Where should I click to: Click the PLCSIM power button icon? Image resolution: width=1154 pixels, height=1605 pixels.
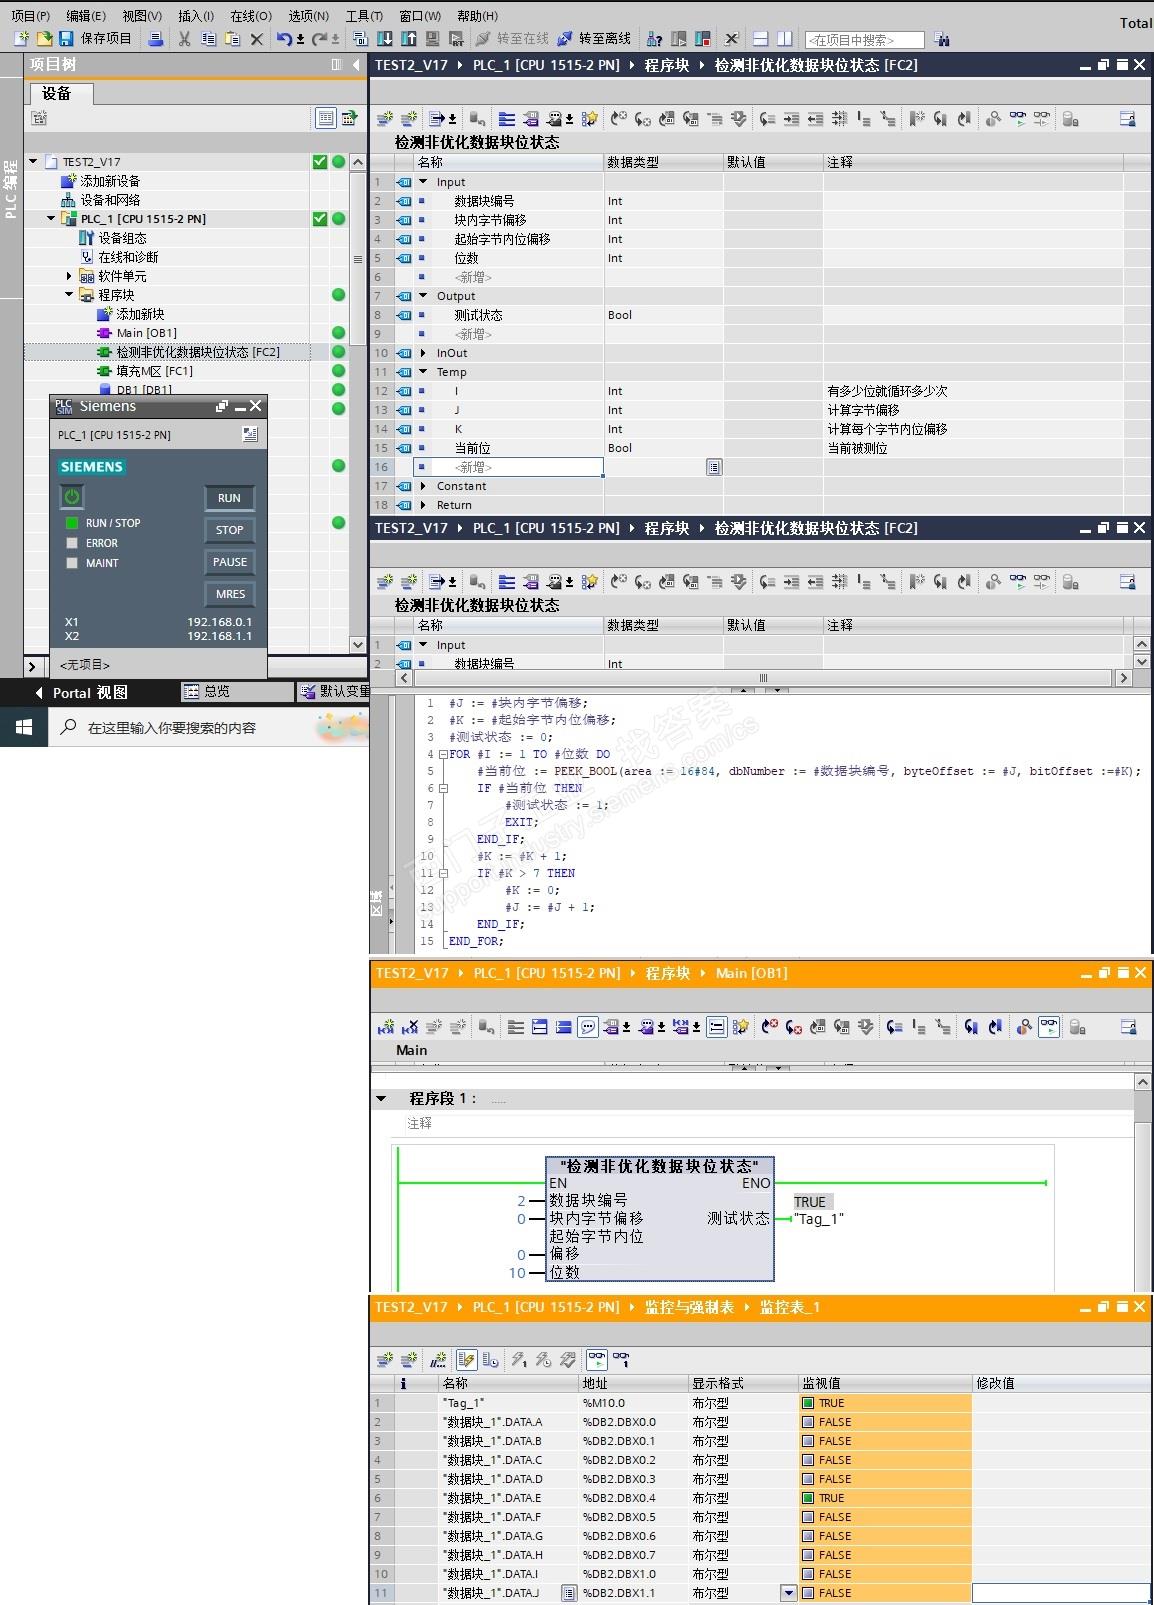72,497
